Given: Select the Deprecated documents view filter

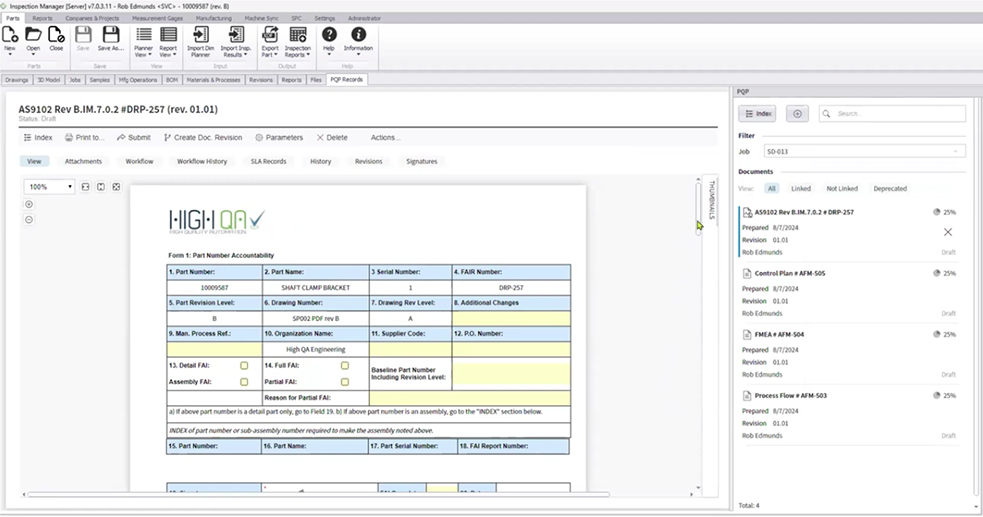Looking at the screenshot, I should (x=890, y=189).
